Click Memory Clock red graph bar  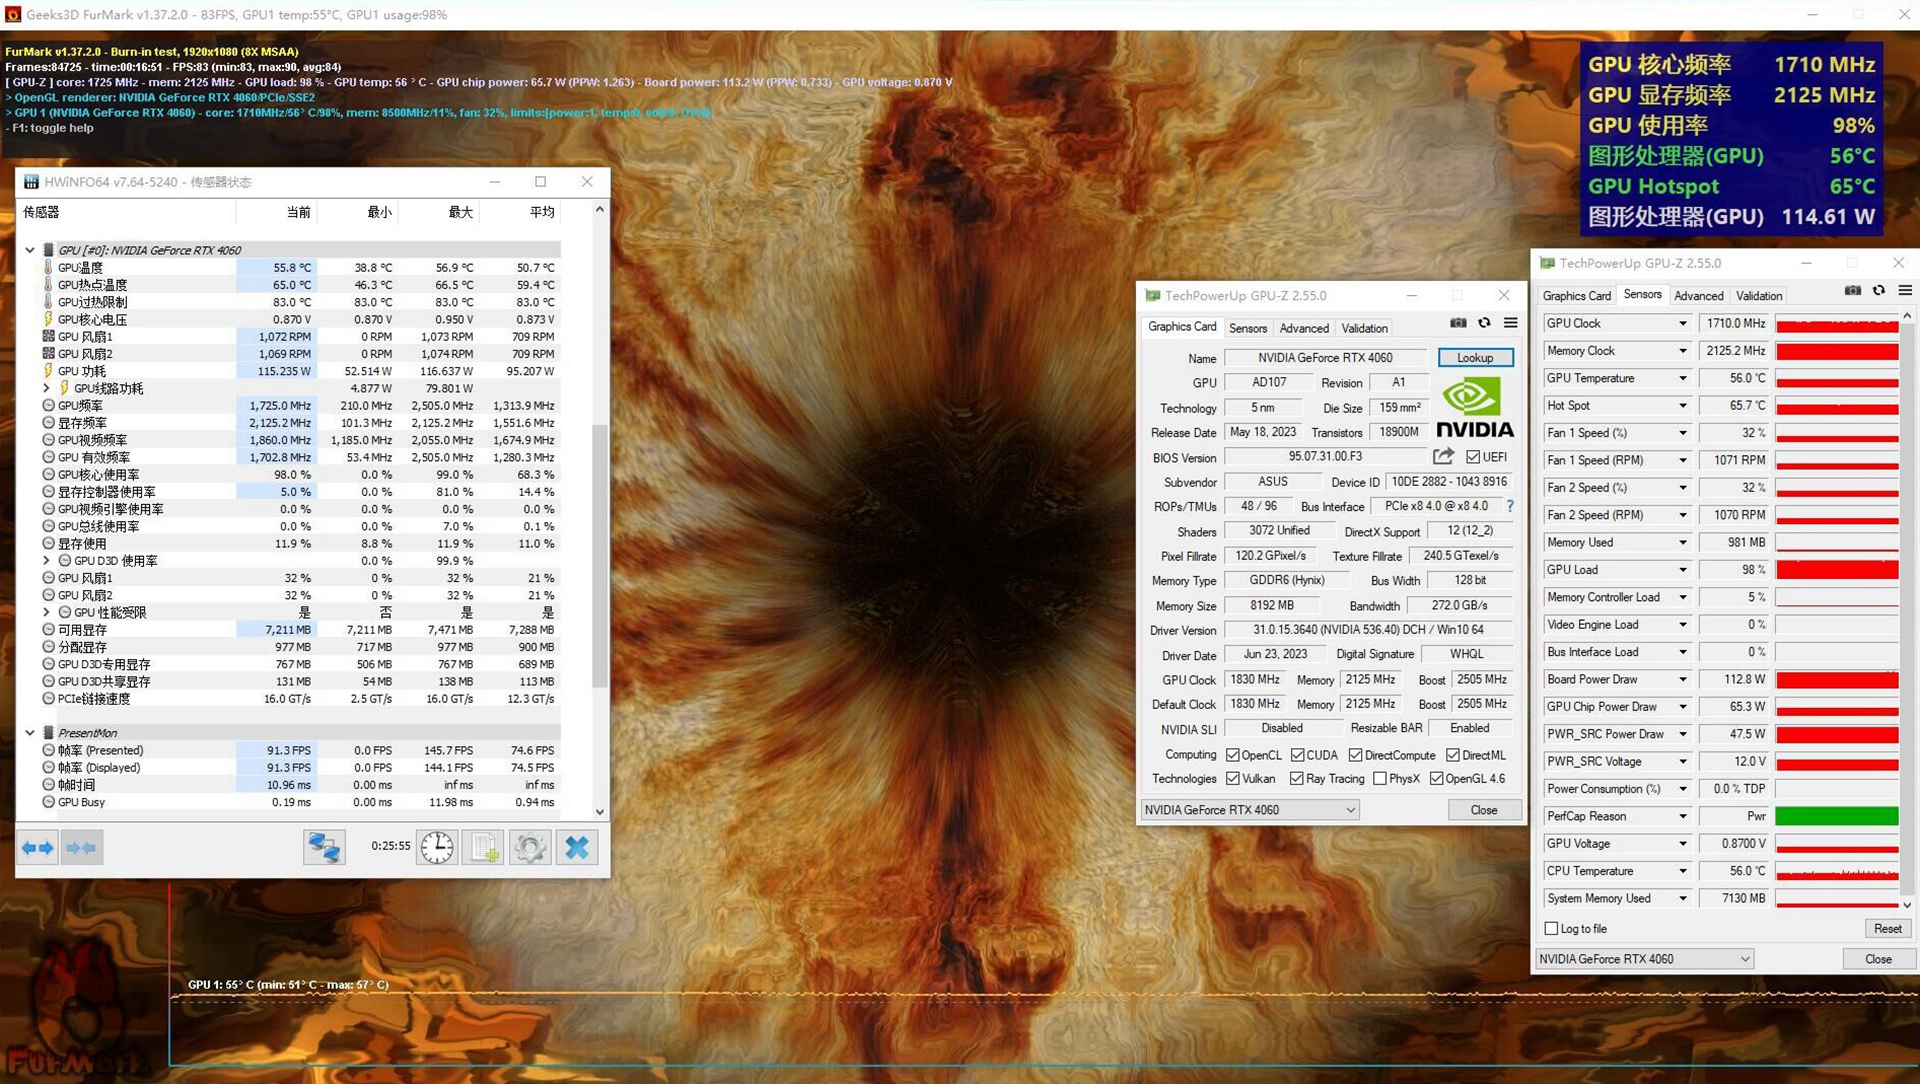click(x=1836, y=351)
